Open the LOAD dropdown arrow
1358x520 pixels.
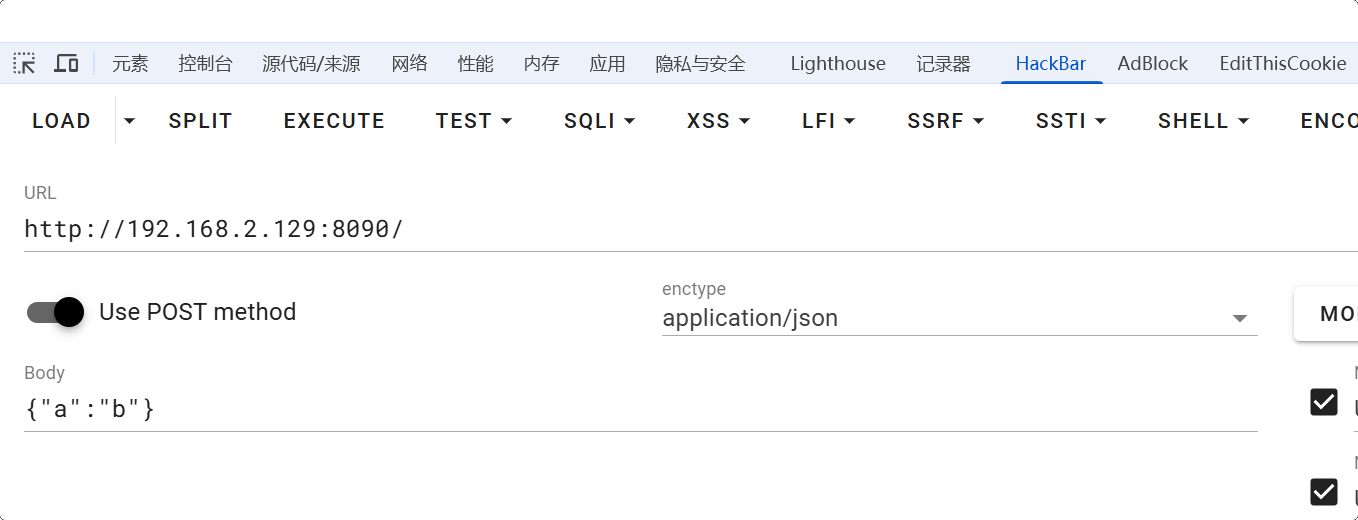(x=129, y=121)
